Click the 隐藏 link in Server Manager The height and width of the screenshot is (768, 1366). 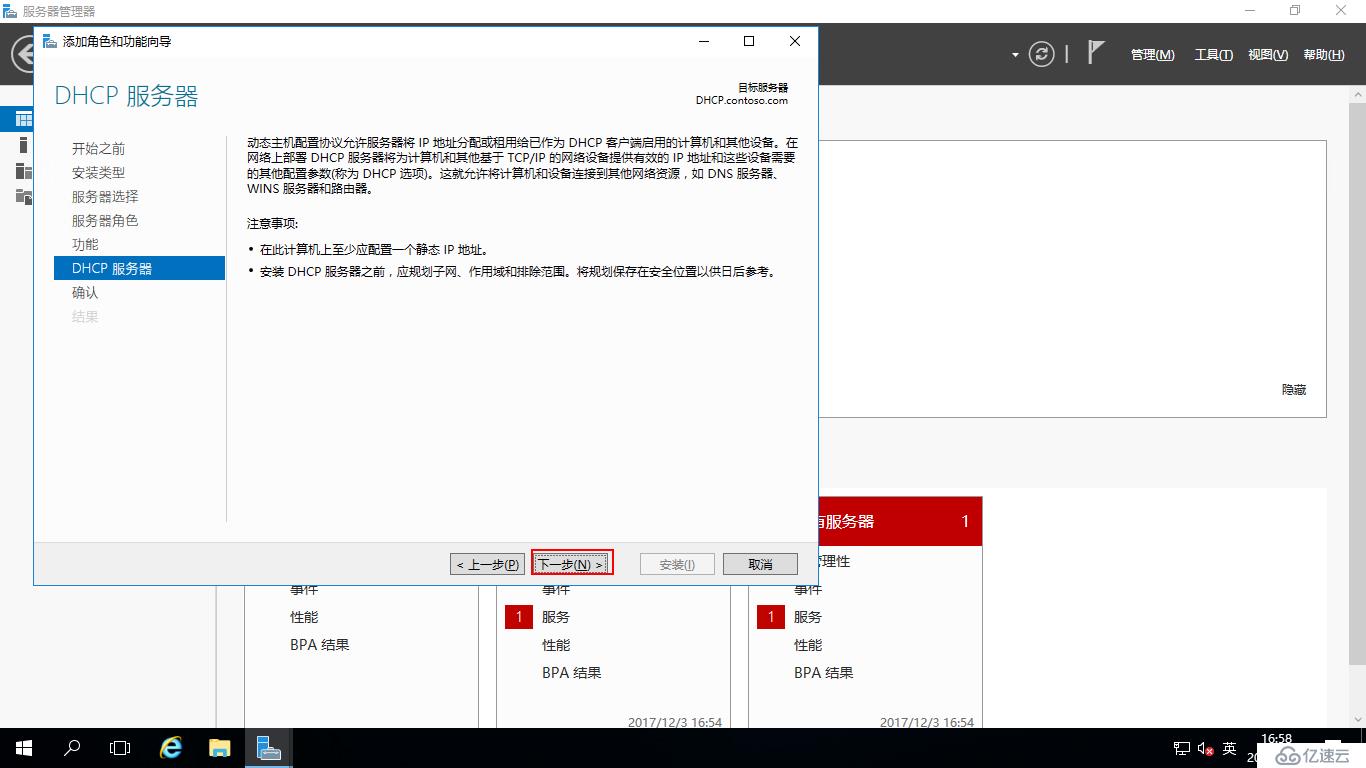(1294, 390)
